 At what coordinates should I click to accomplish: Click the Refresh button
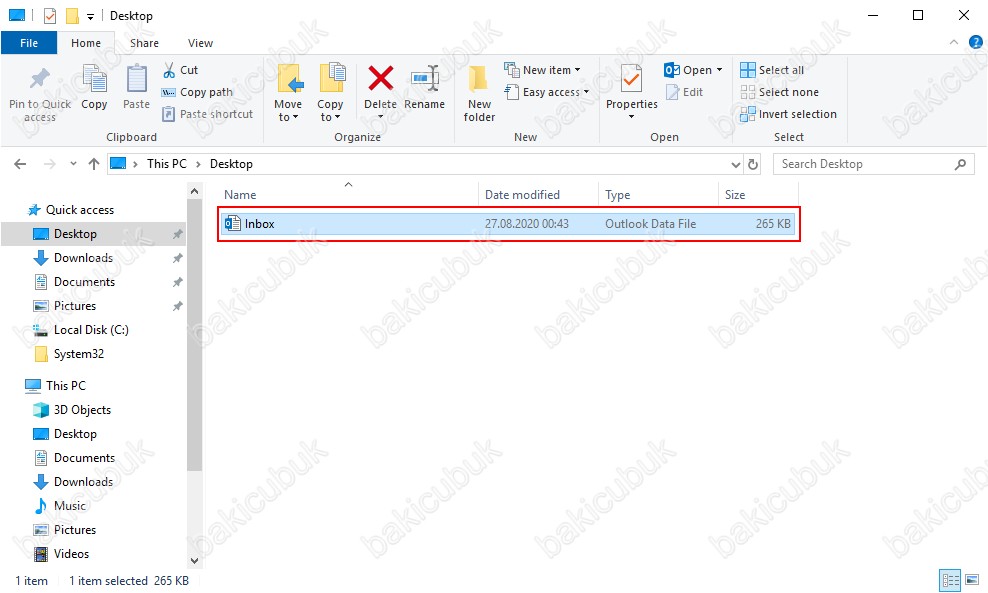coord(753,164)
